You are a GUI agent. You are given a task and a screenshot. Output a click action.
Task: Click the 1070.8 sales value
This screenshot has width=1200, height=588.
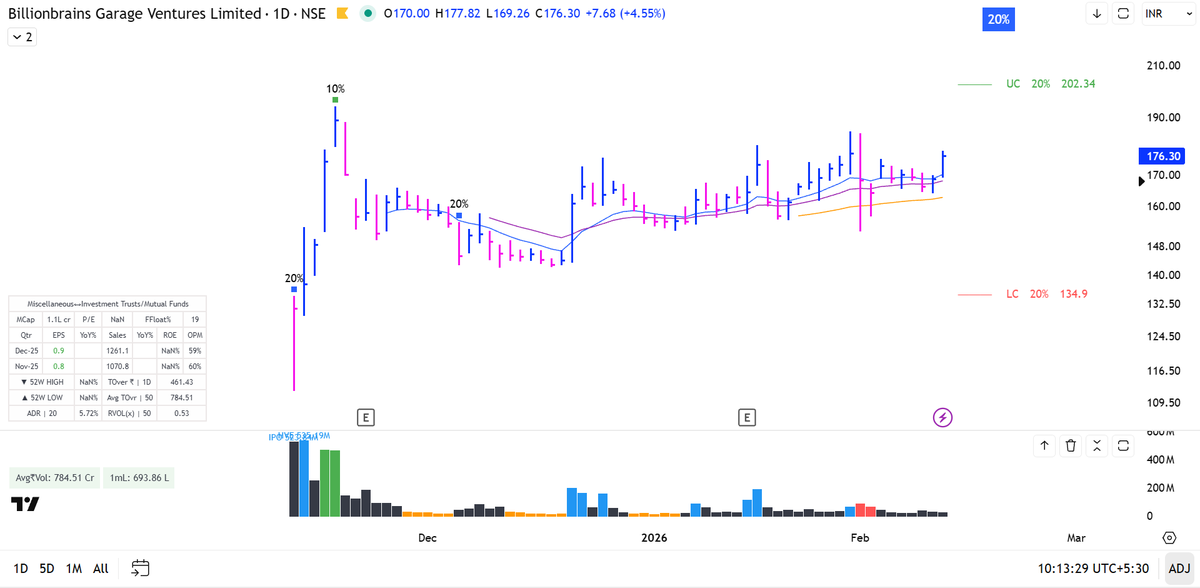point(118,367)
